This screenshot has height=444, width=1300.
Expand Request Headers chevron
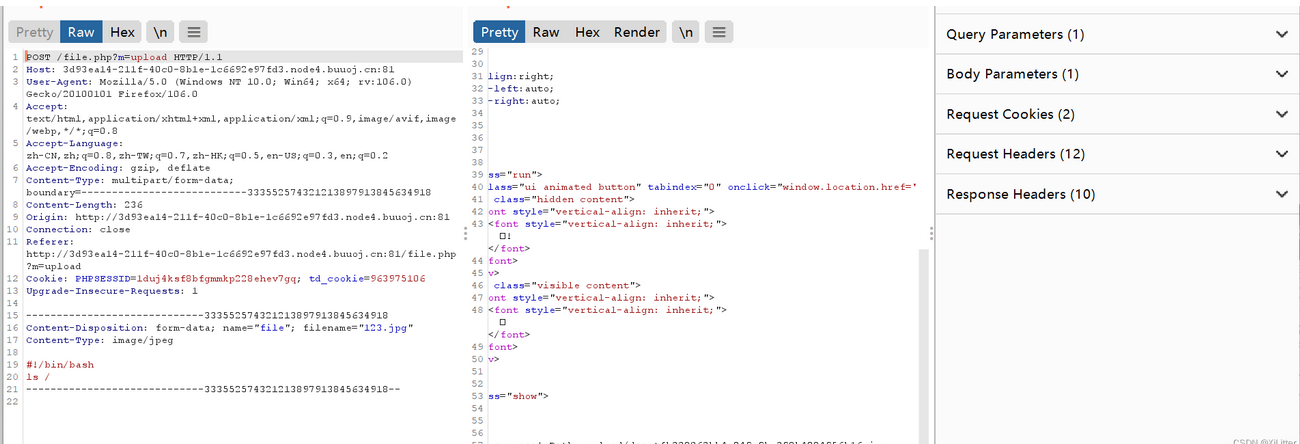click(x=1281, y=154)
